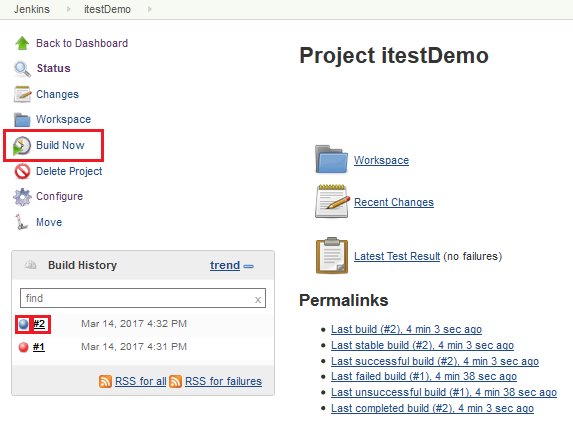Click the Status magnifier icon

click(x=22, y=69)
